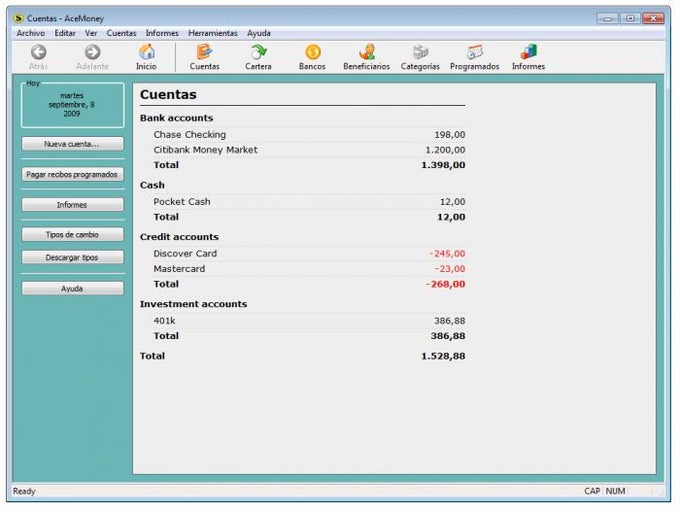The height and width of the screenshot is (512, 680).
Task: Click the Informes sidebar button
Action: tap(72, 205)
